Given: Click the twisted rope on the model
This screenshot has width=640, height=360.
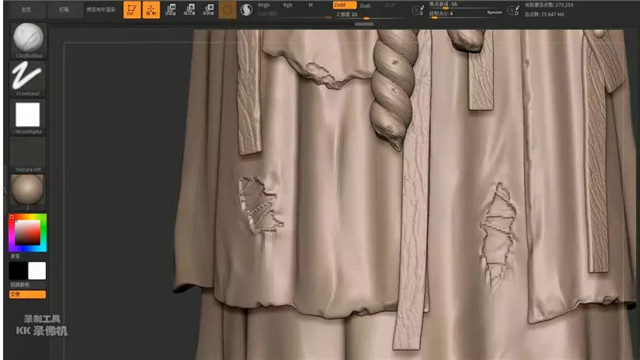Looking at the screenshot, I should point(395,88).
